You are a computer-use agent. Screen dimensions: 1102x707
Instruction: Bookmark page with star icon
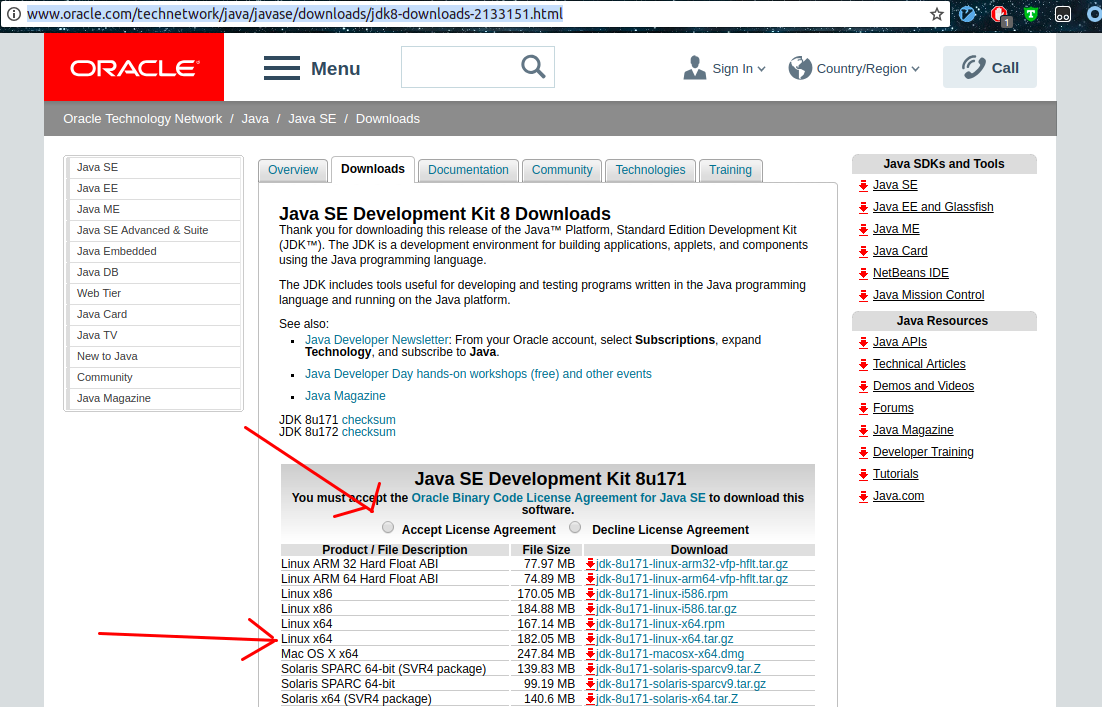coord(936,14)
